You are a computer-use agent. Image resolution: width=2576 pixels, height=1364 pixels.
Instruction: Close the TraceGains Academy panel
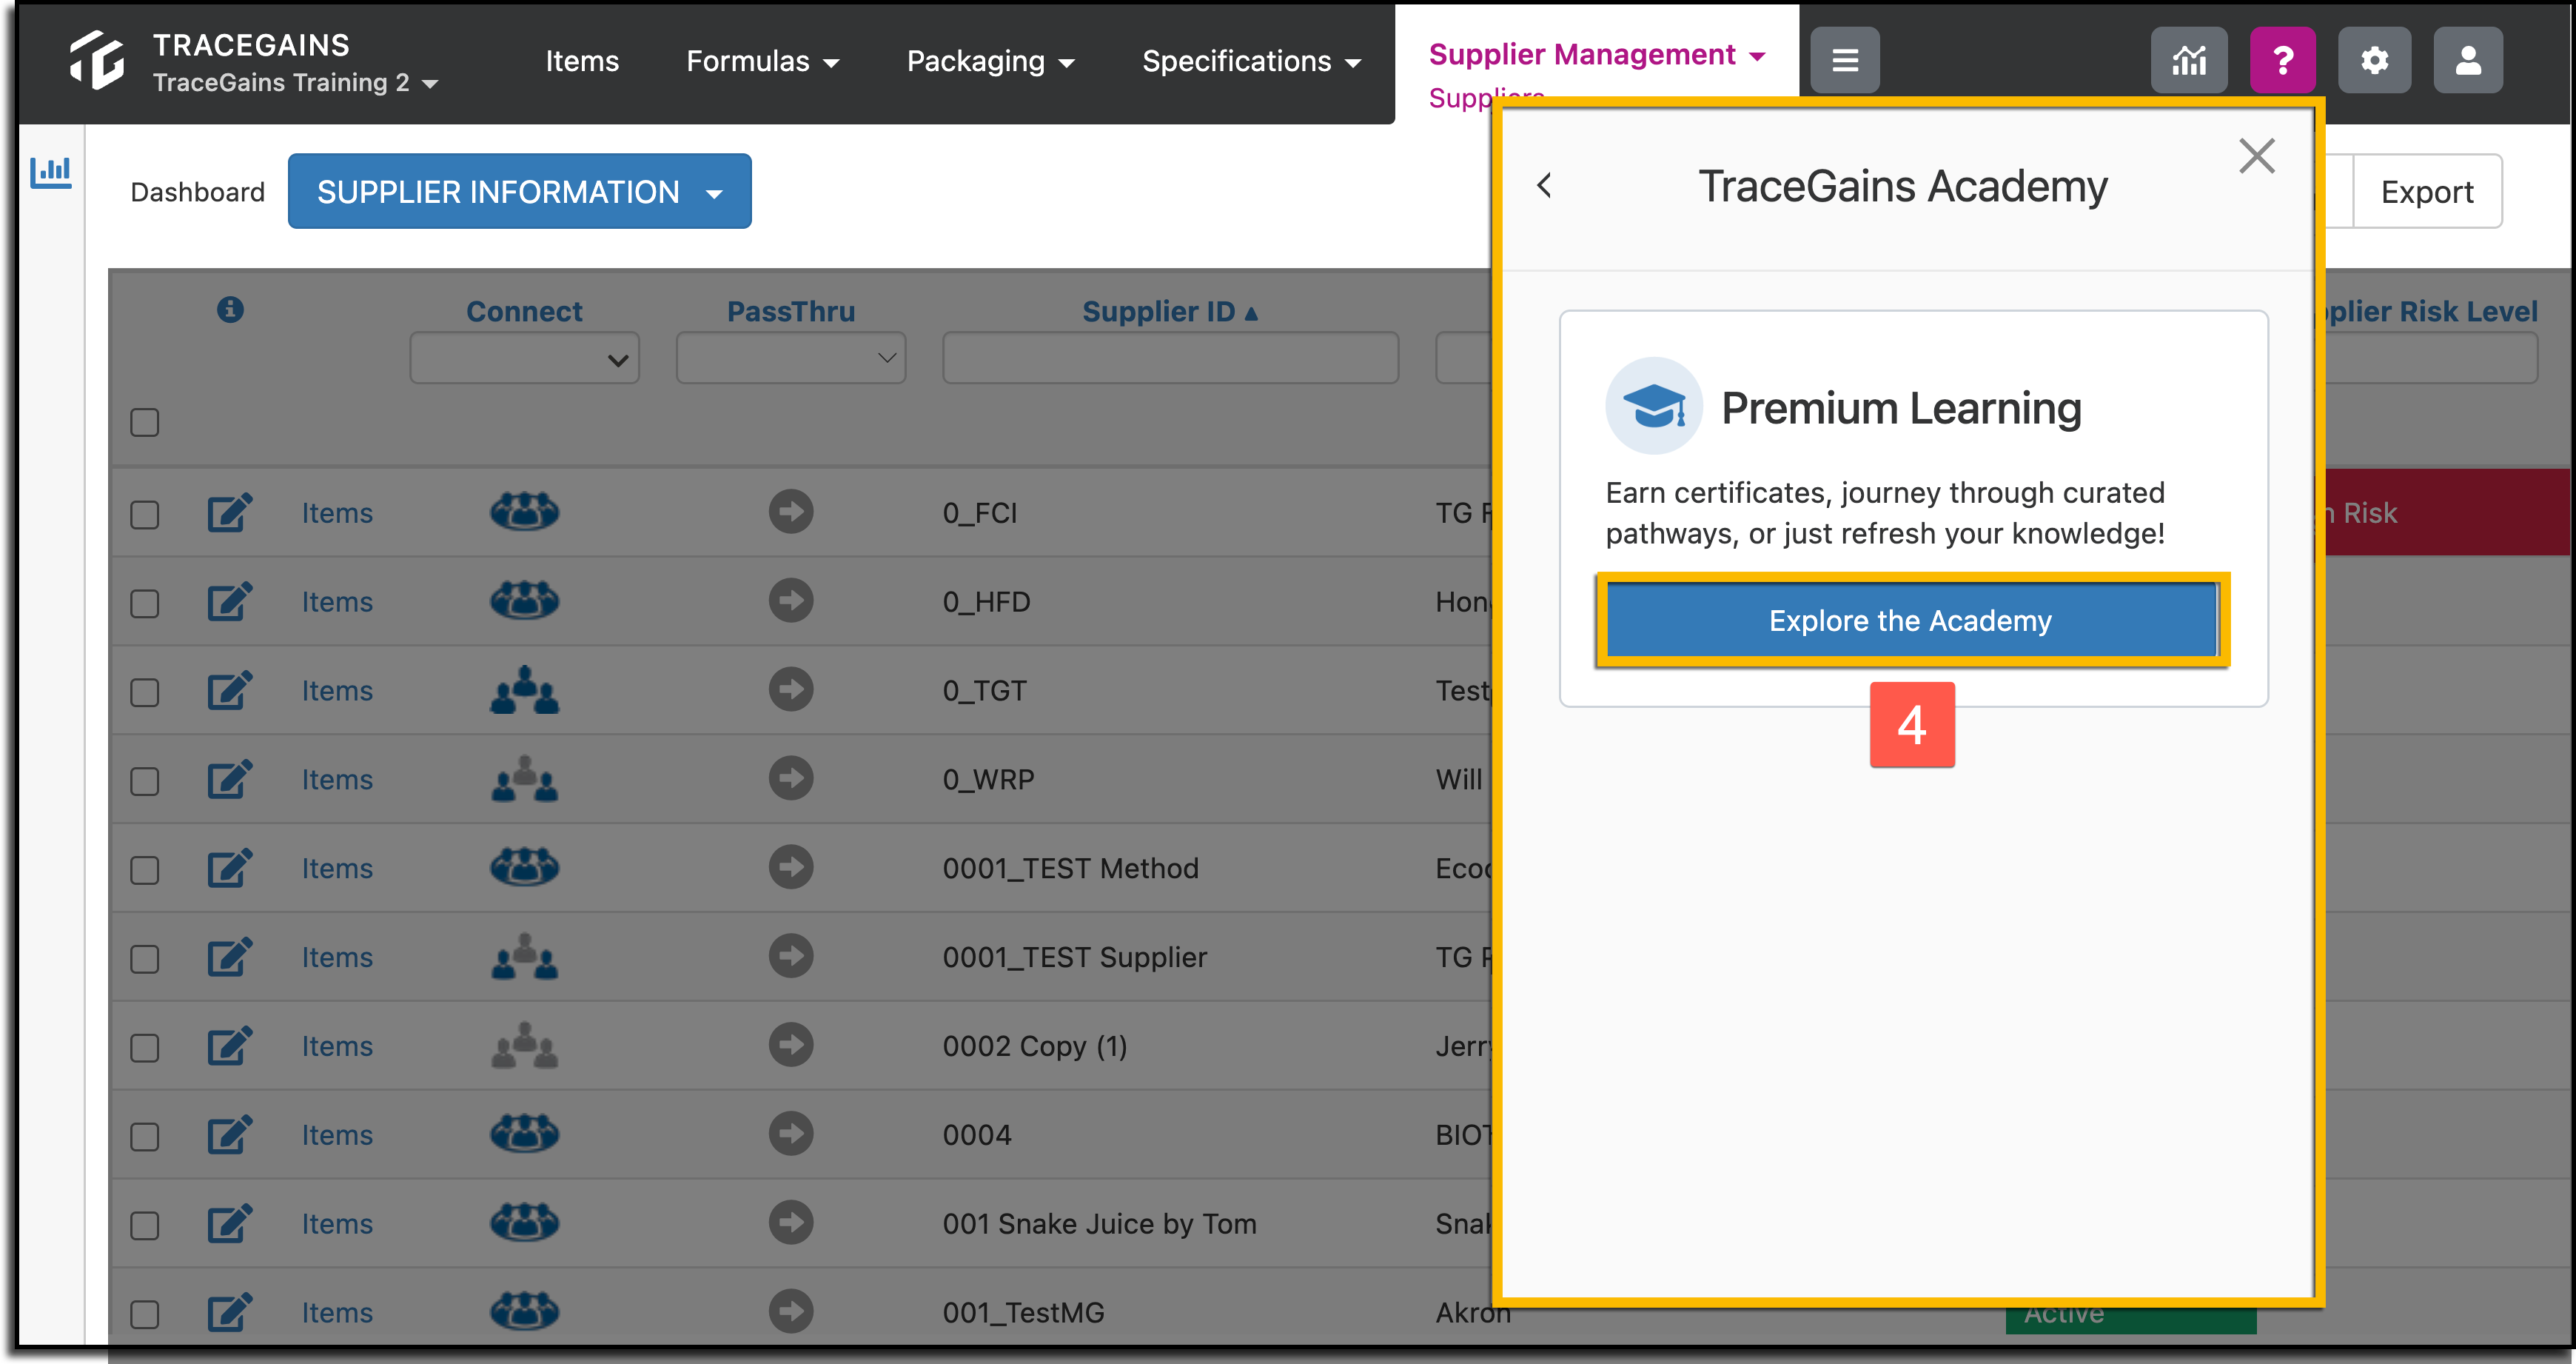(2256, 156)
